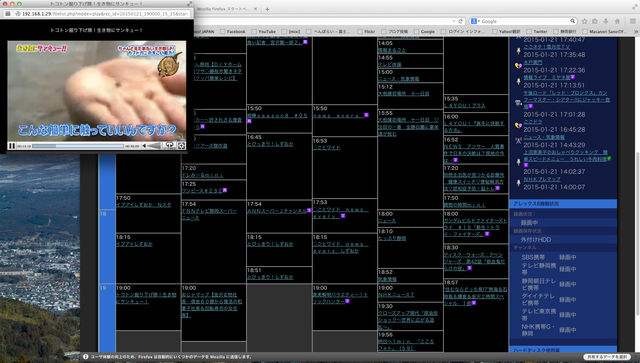Open the 19:00 NHKニュース7 program link
The image size is (640, 363).
pyautogui.click(x=396, y=294)
